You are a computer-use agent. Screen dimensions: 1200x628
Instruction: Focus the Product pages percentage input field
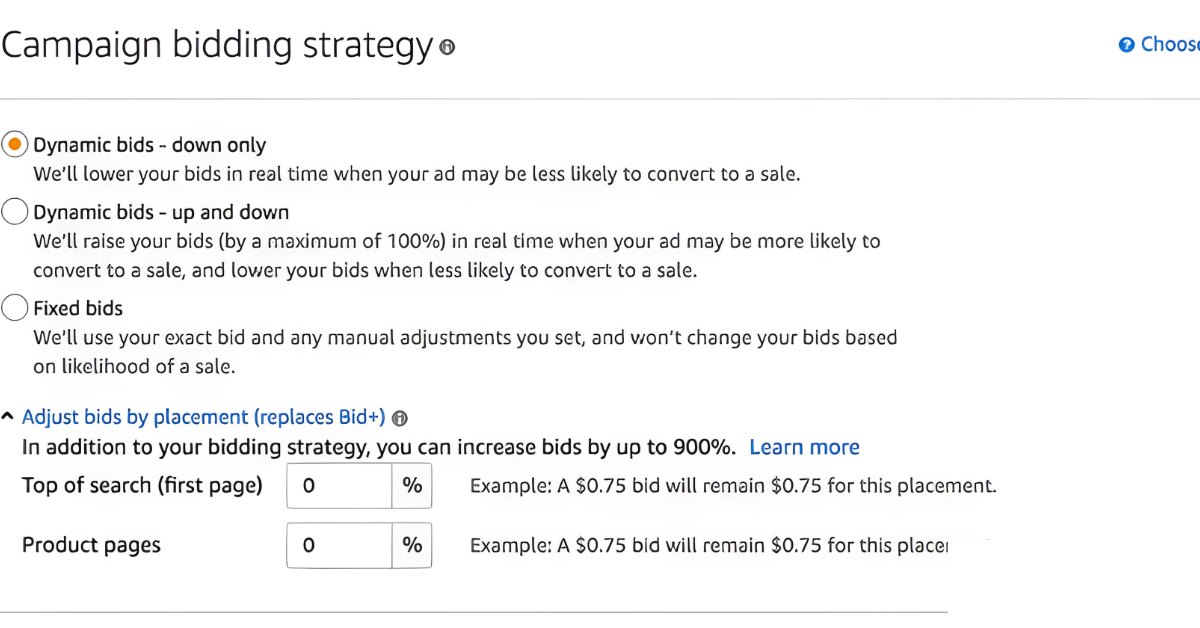[339, 545]
